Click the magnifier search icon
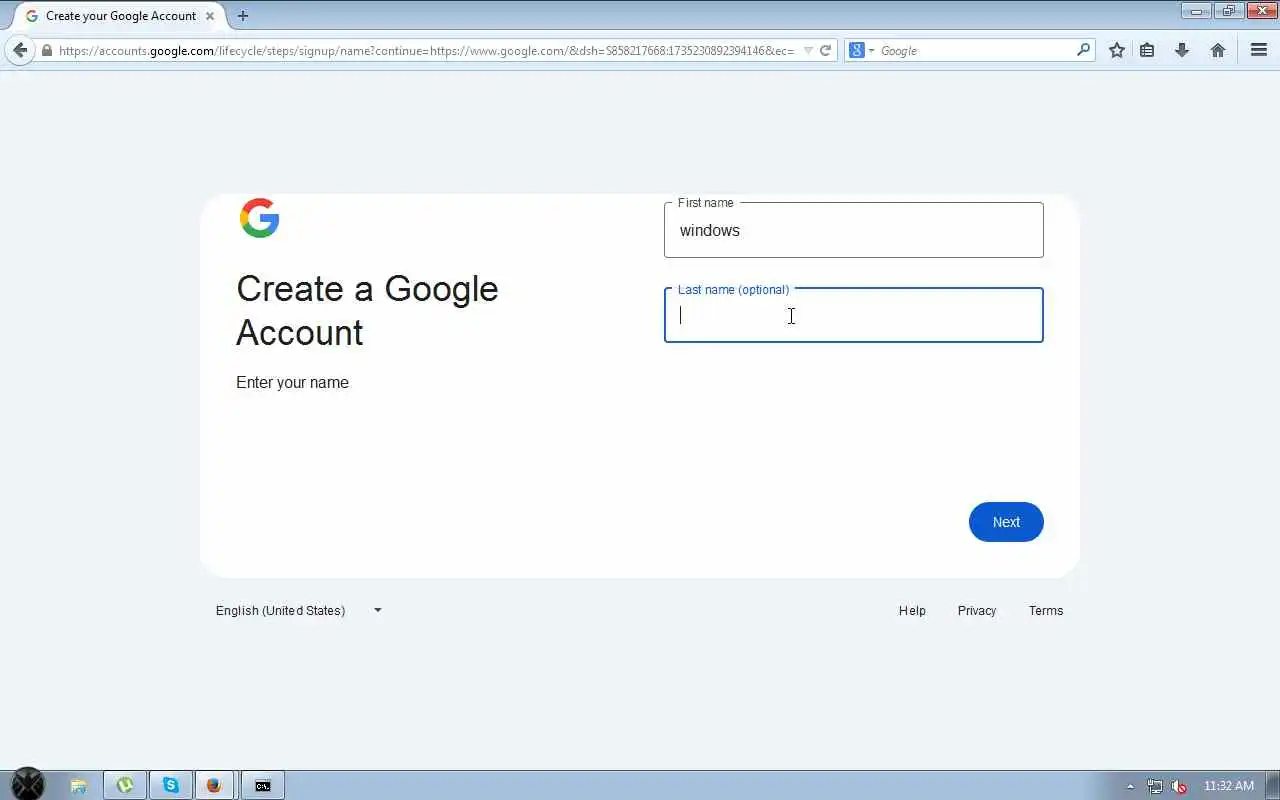The image size is (1280, 800). point(1083,50)
